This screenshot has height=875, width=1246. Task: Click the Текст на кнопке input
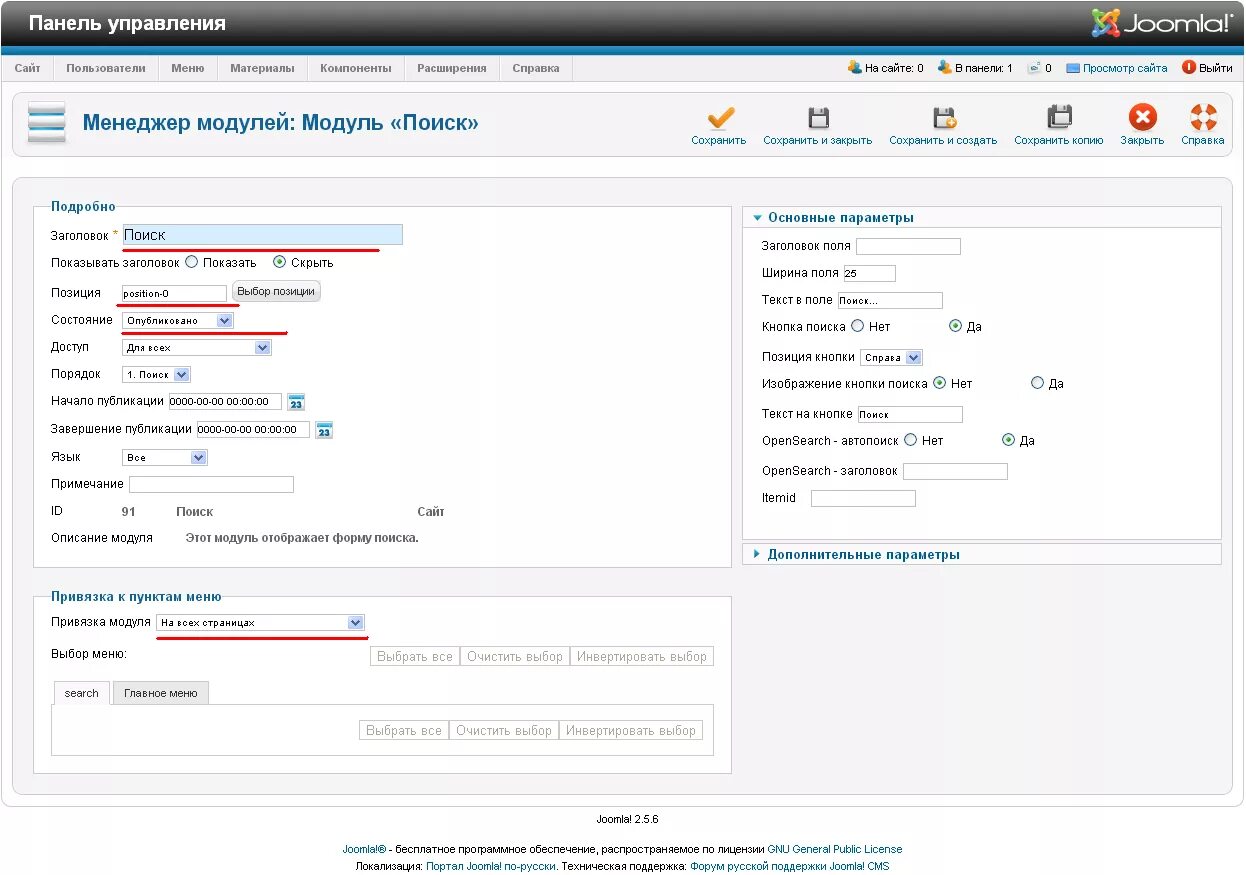[x=910, y=414]
